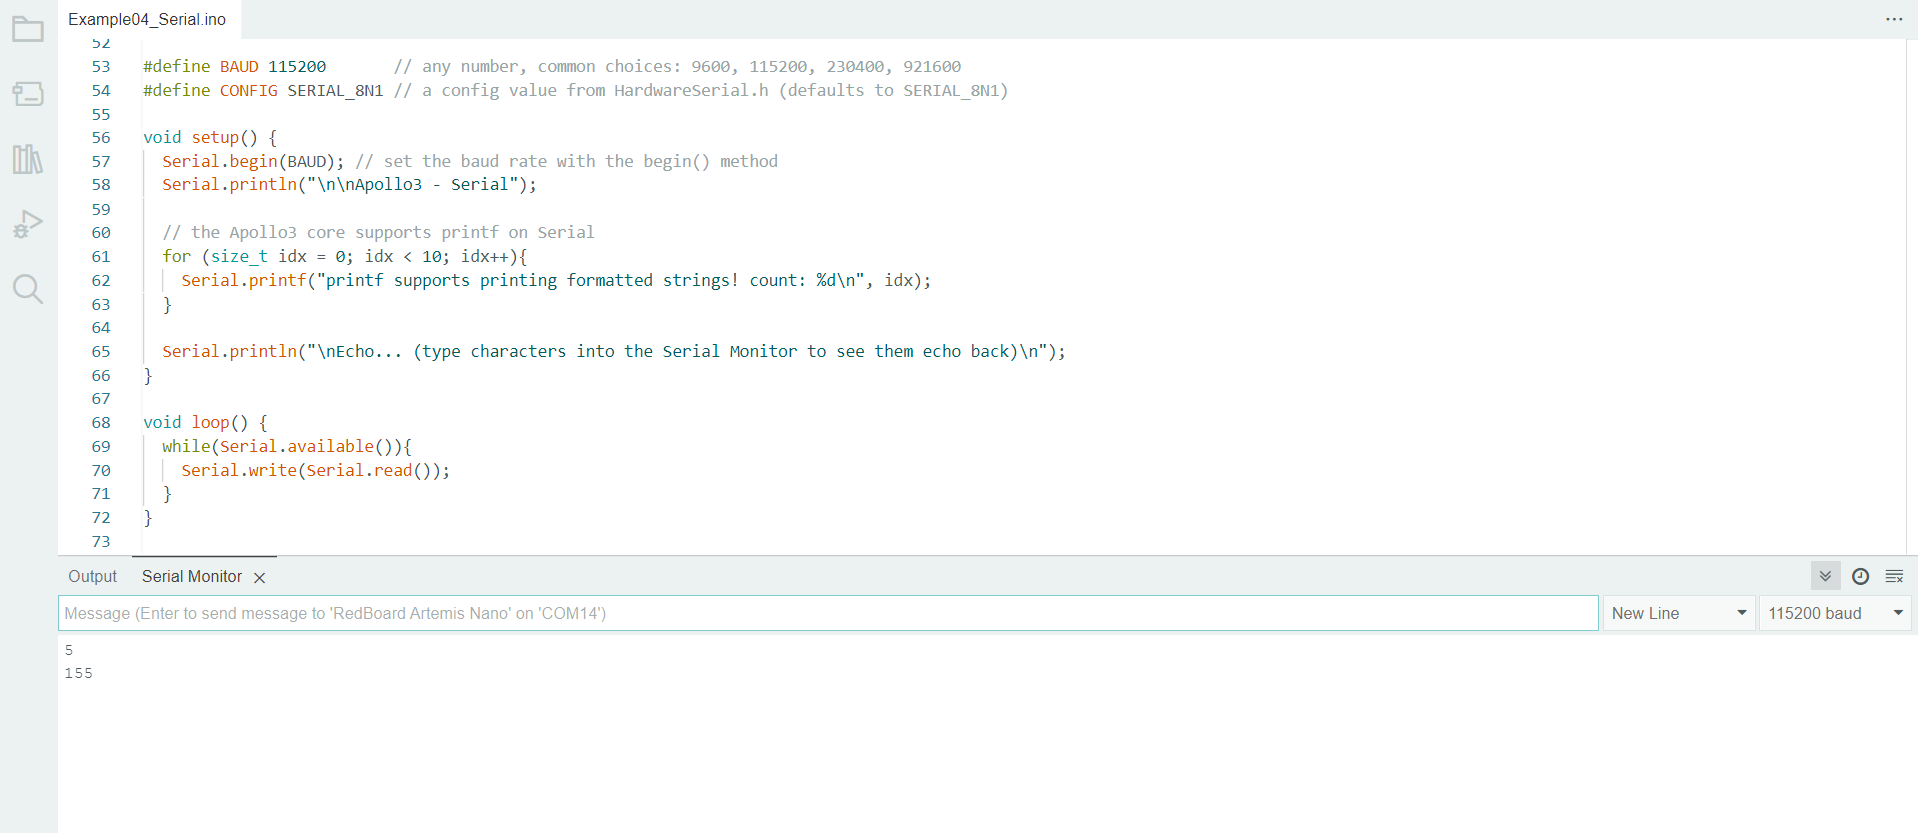This screenshot has height=833, width=1918.
Task: Click the serial message input field
Action: pos(828,613)
